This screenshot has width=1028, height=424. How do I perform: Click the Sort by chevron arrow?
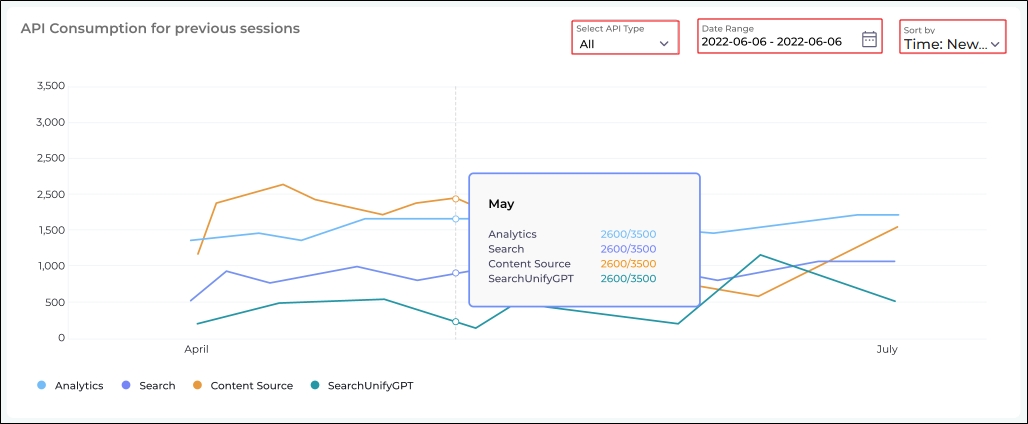[x=995, y=44]
